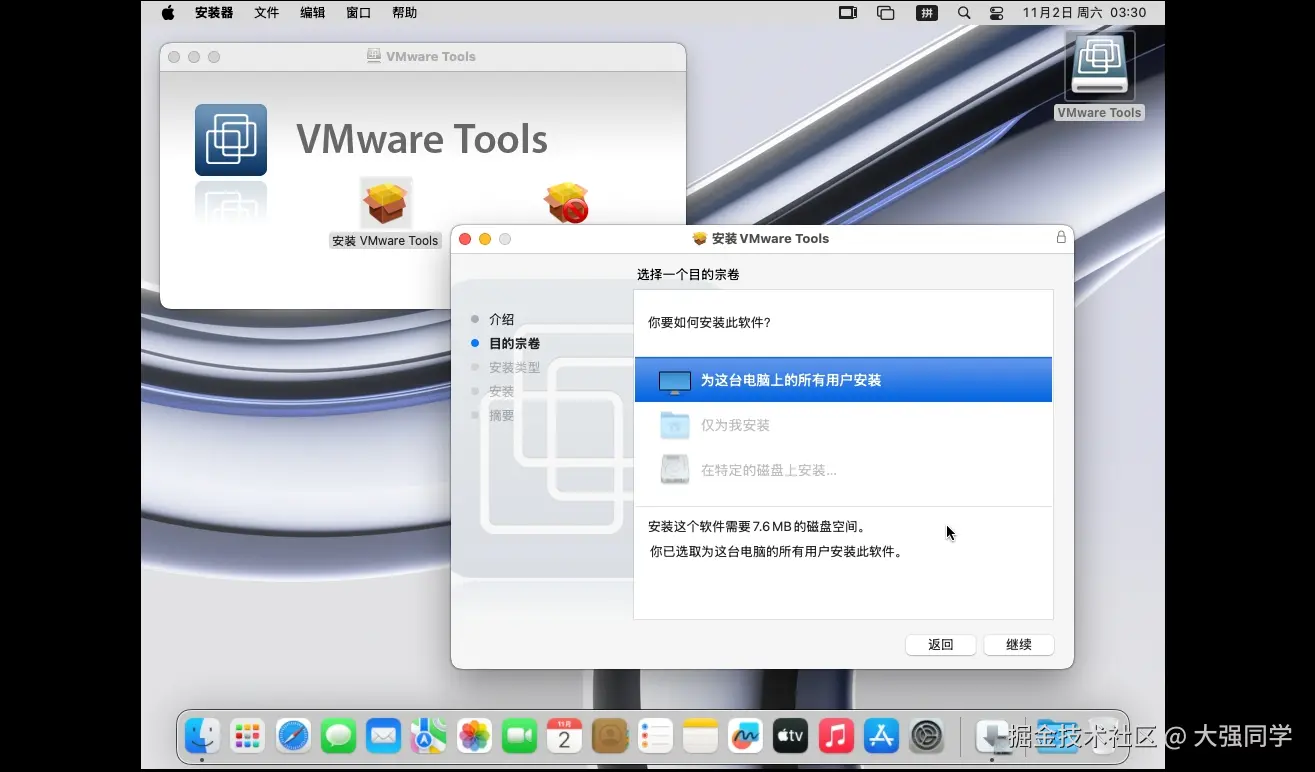Open the Apple menu

pyautogui.click(x=168, y=13)
